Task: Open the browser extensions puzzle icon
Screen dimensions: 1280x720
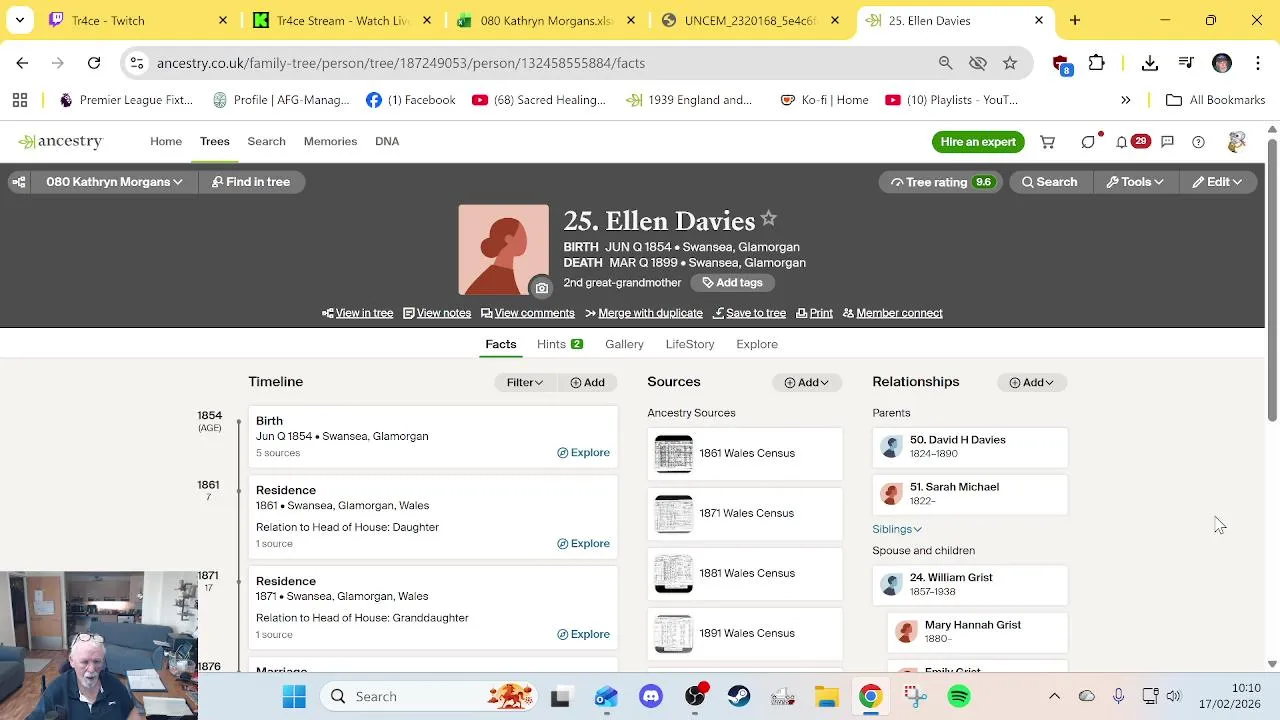Action: click(1097, 63)
